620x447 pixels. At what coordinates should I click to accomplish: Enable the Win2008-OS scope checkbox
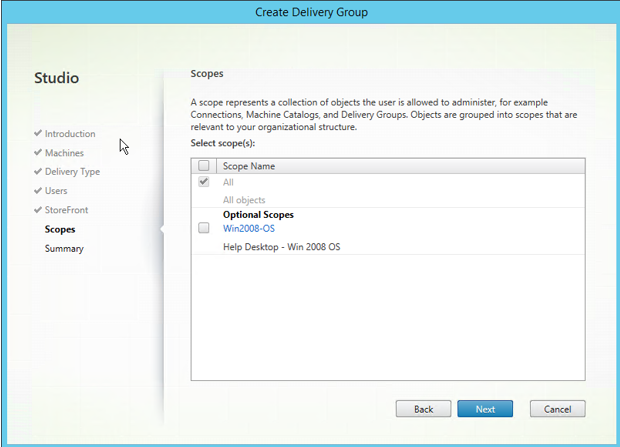tap(204, 228)
